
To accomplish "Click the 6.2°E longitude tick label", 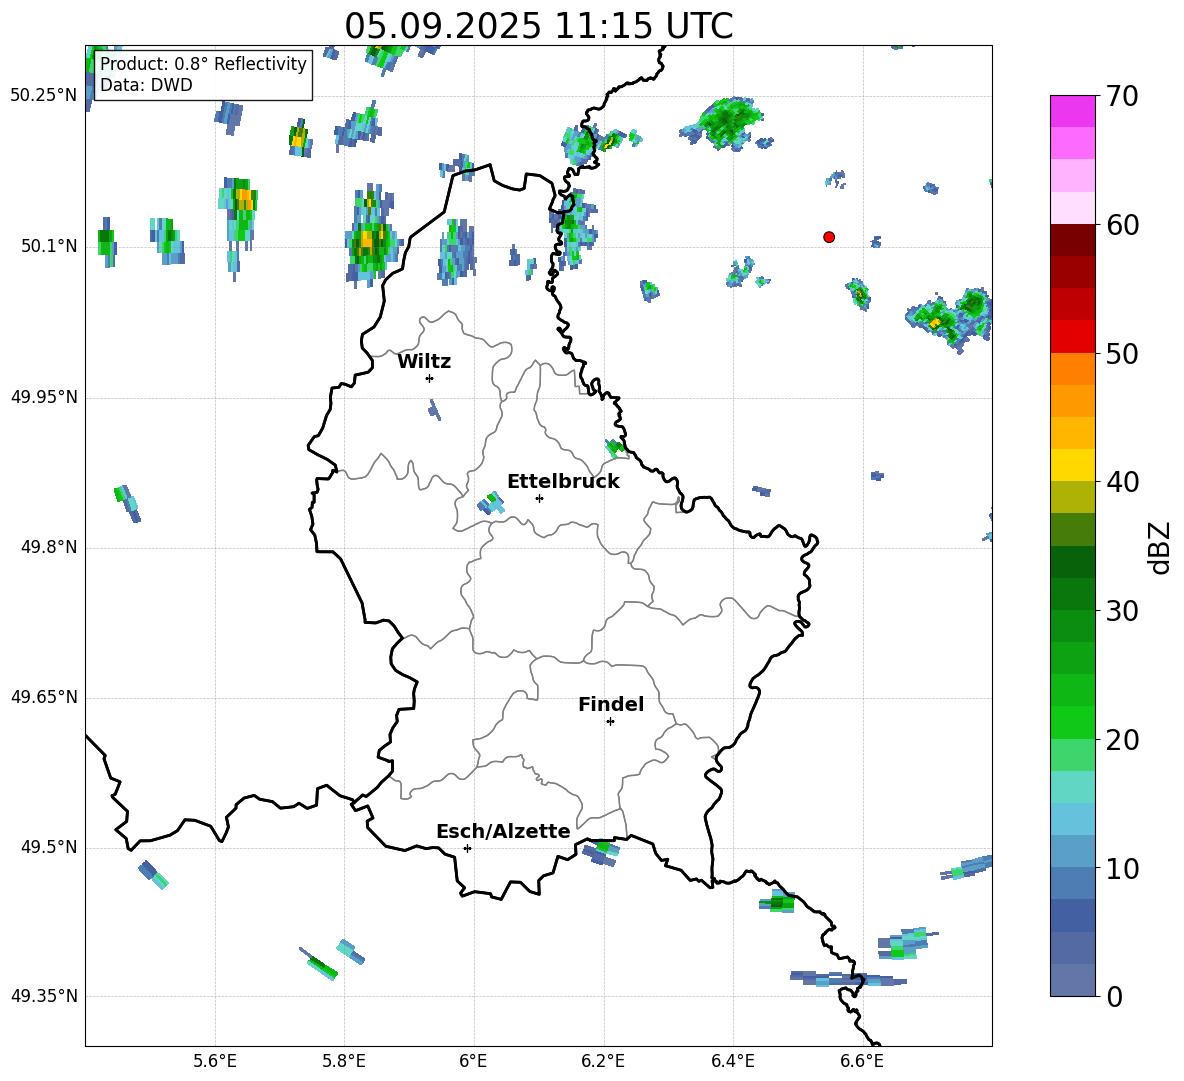I will (x=603, y=1061).
